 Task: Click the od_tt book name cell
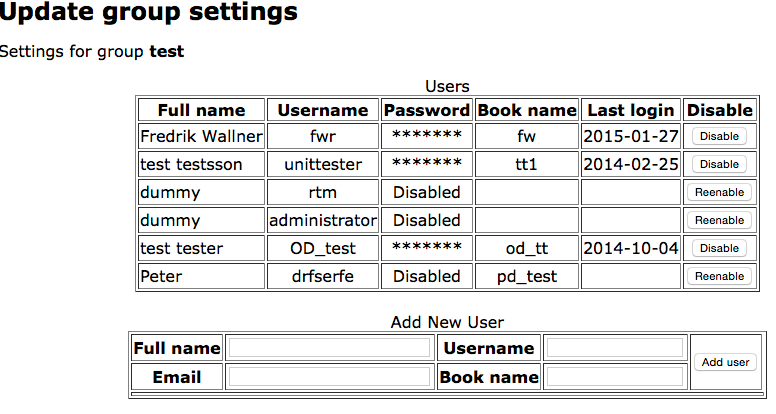(x=527, y=248)
